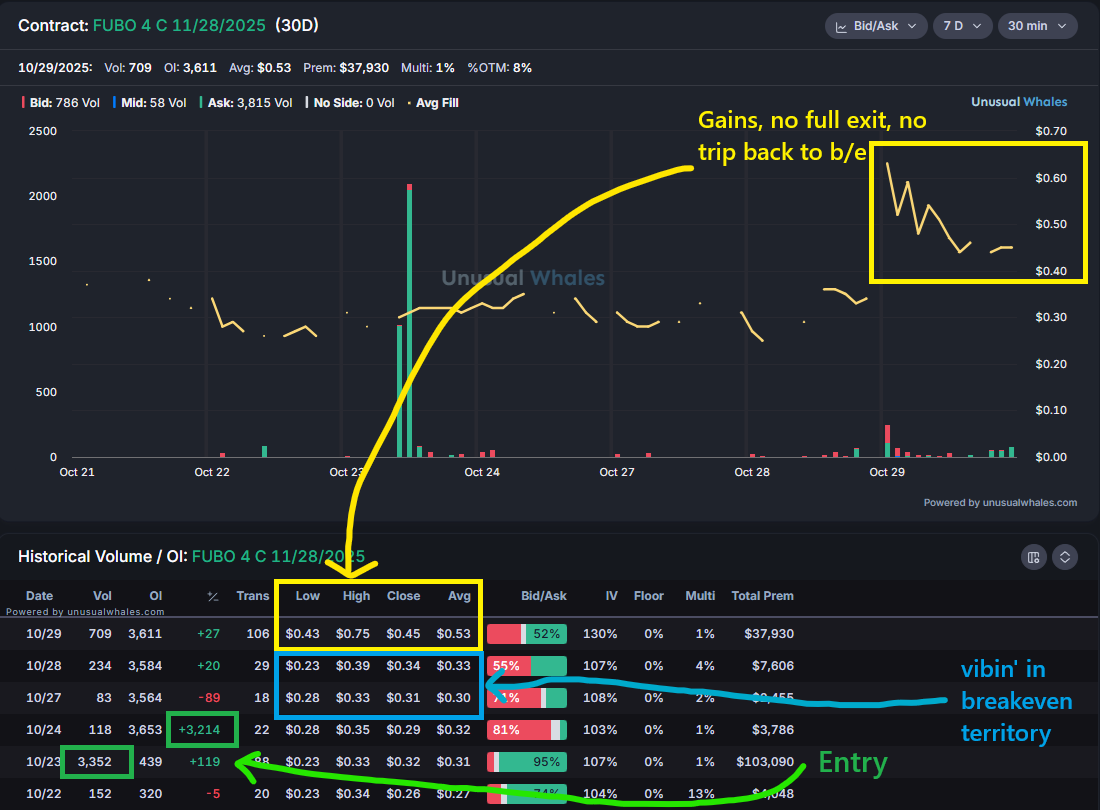
Task: Sort table by the Close column header
Action: pyautogui.click(x=403, y=595)
